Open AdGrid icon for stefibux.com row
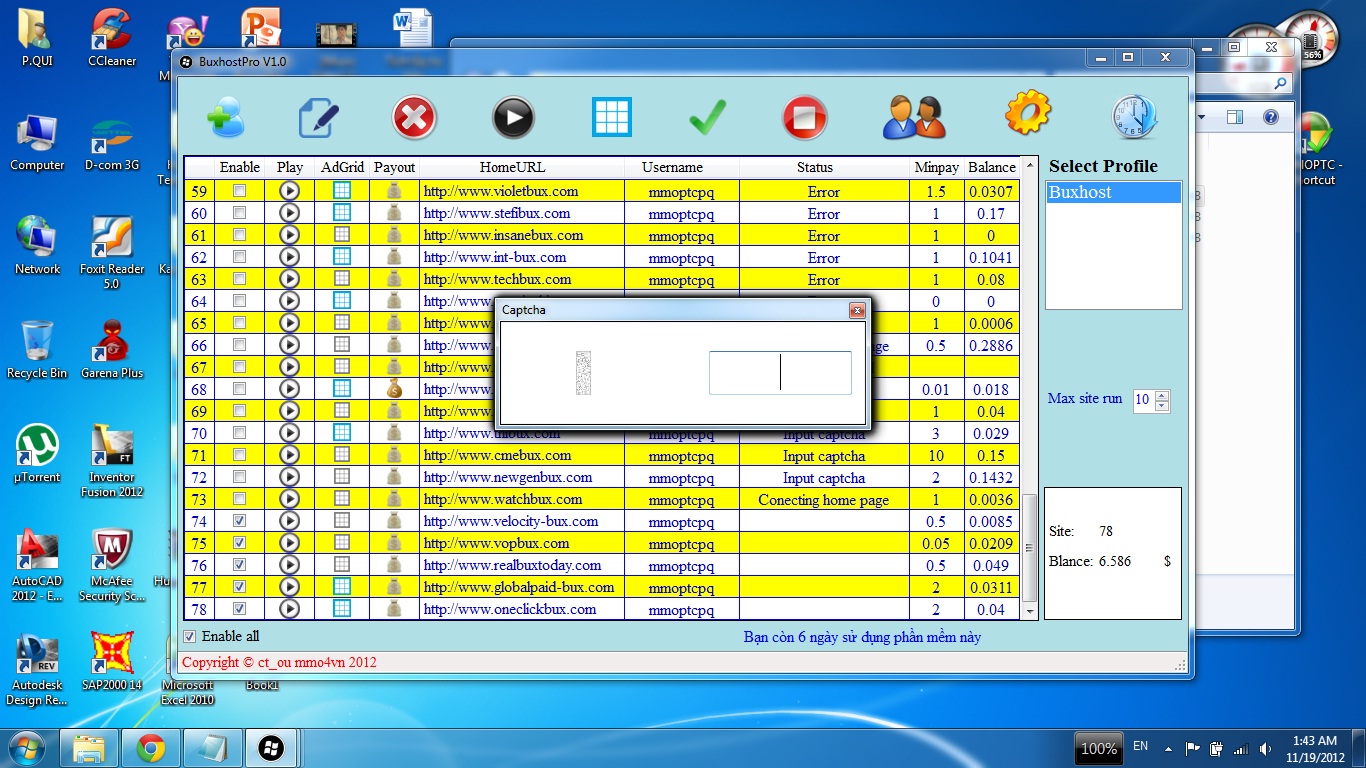Image resolution: width=1366 pixels, height=768 pixels. 342,213
